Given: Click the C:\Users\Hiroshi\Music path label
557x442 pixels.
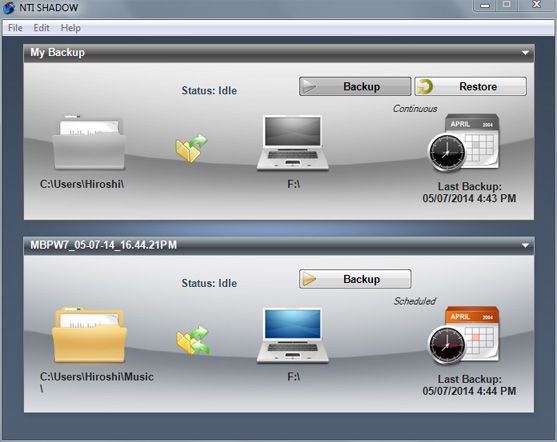Looking at the screenshot, I should pos(97,382).
